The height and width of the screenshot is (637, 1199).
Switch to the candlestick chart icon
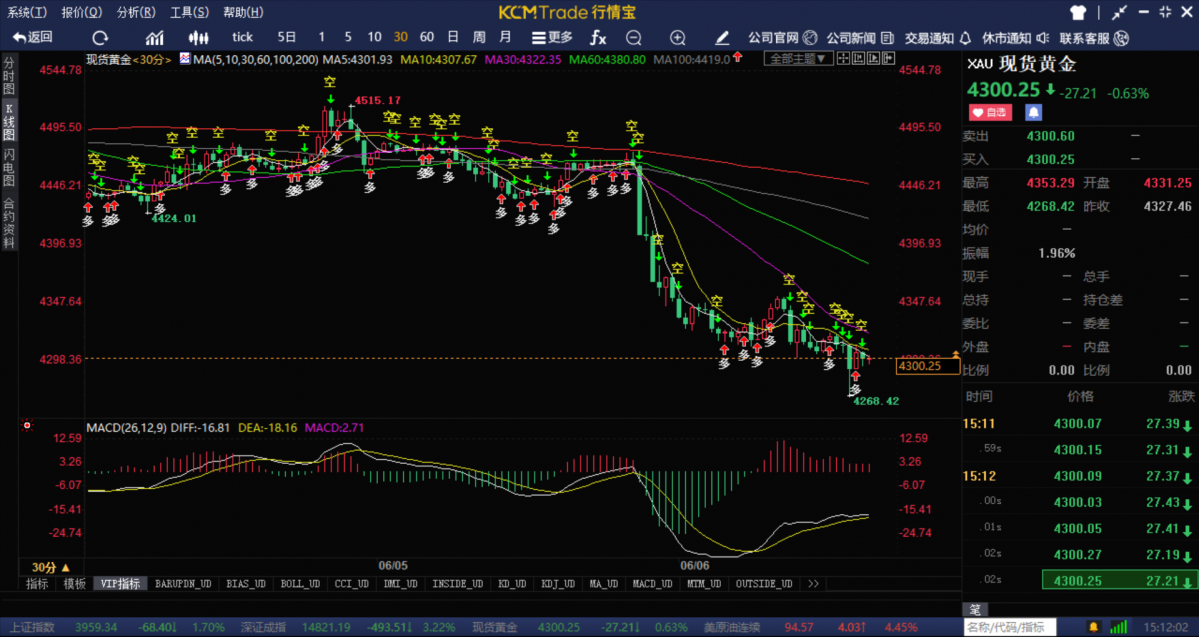coord(198,37)
